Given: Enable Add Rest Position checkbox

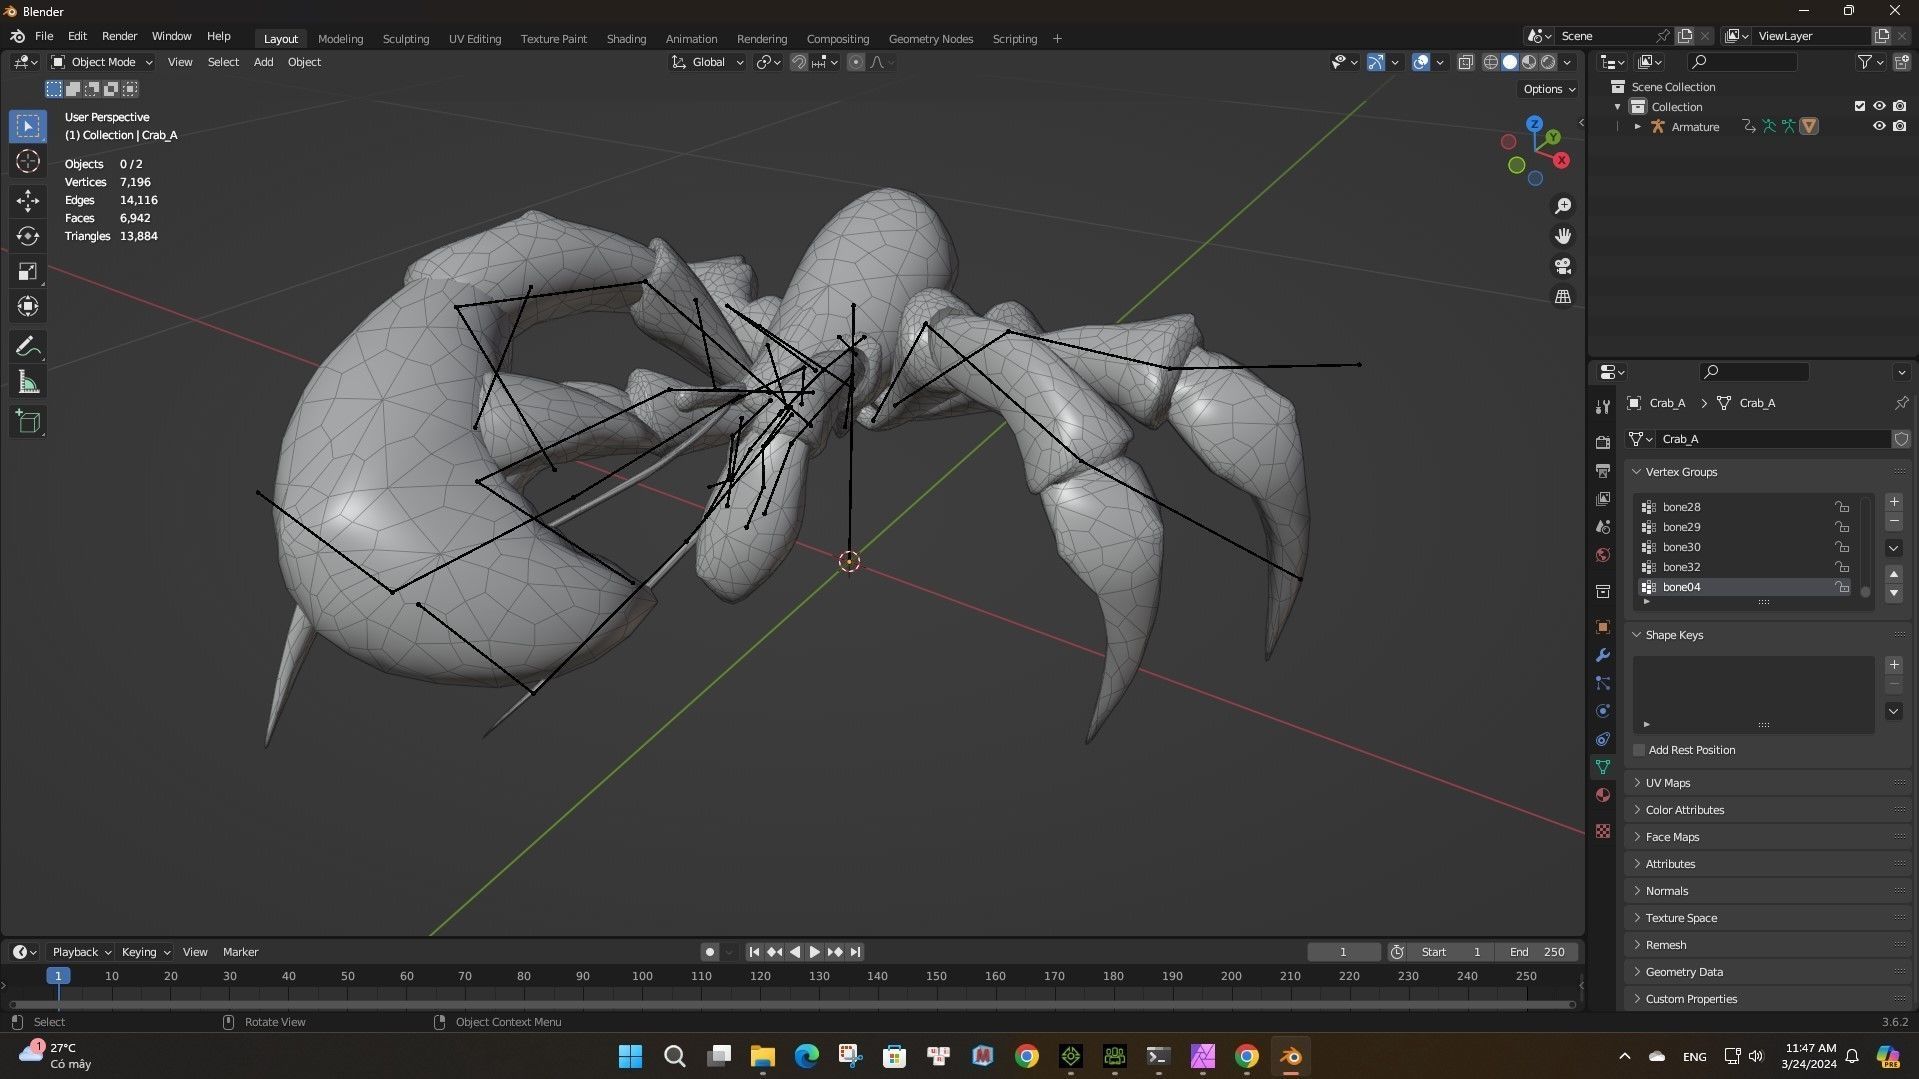Looking at the screenshot, I should pos(1639,750).
